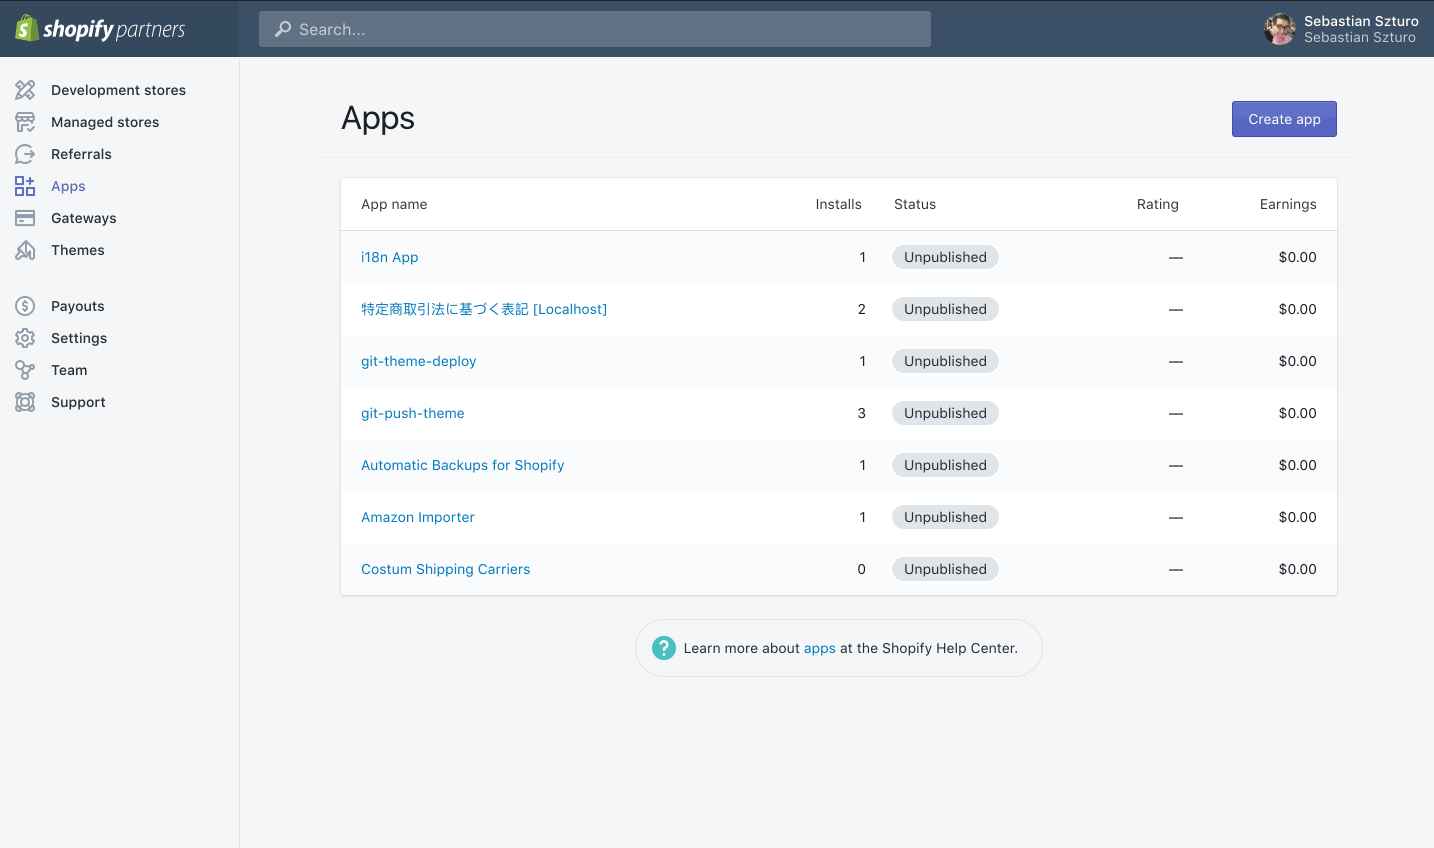This screenshot has width=1434, height=848.
Task: Open Support via the headset icon
Action: pyautogui.click(x=25, y=401)
